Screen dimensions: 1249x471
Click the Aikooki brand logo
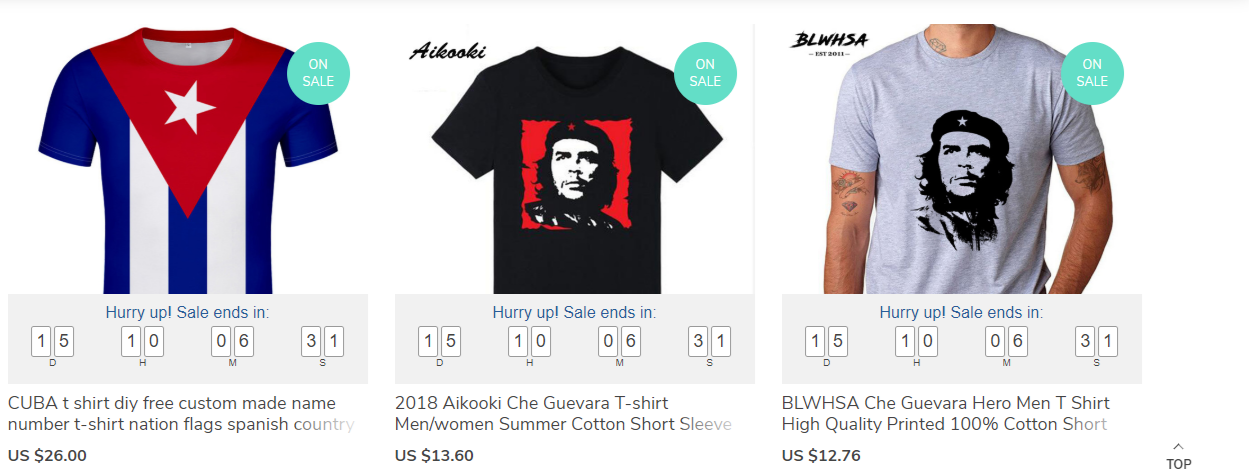(447, 50)
